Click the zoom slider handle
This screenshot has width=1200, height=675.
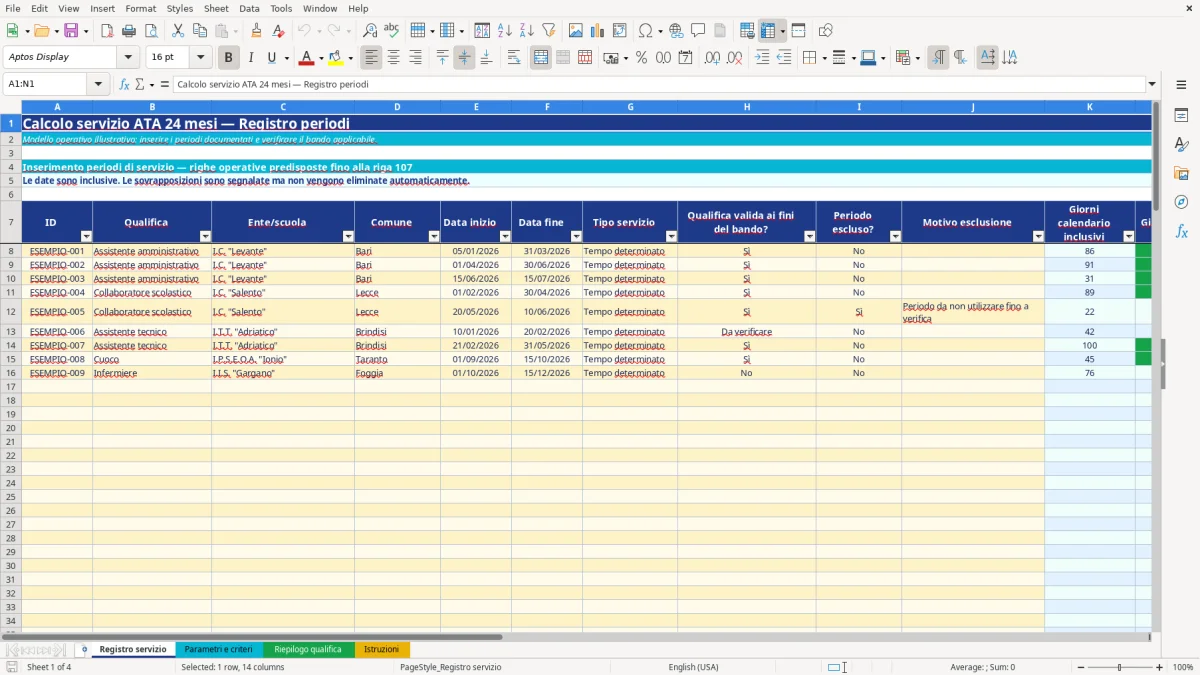tap(1119, 667)
